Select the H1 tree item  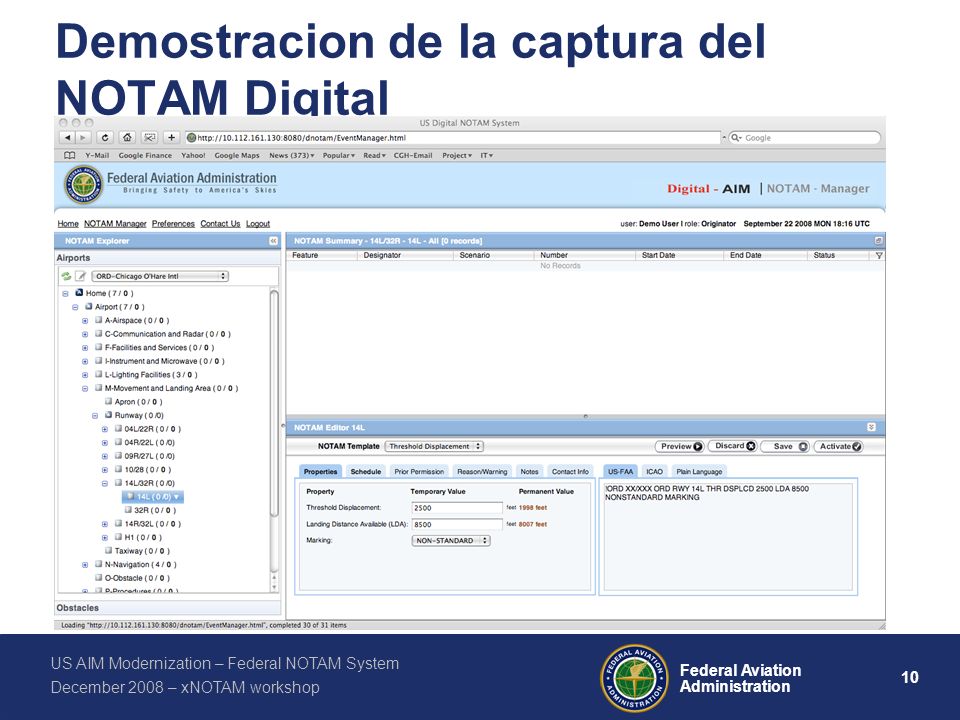[x=138, y=538]
